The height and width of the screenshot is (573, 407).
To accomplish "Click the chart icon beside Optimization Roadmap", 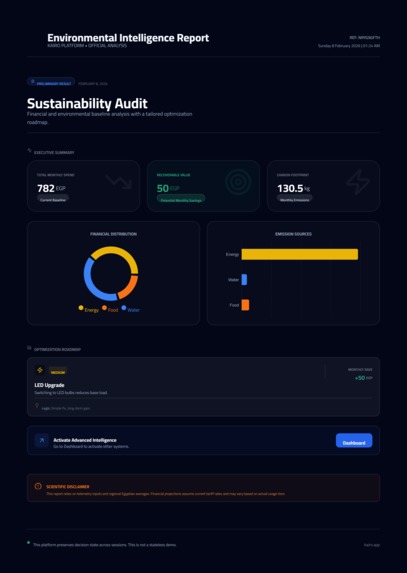I will (29, 348).
